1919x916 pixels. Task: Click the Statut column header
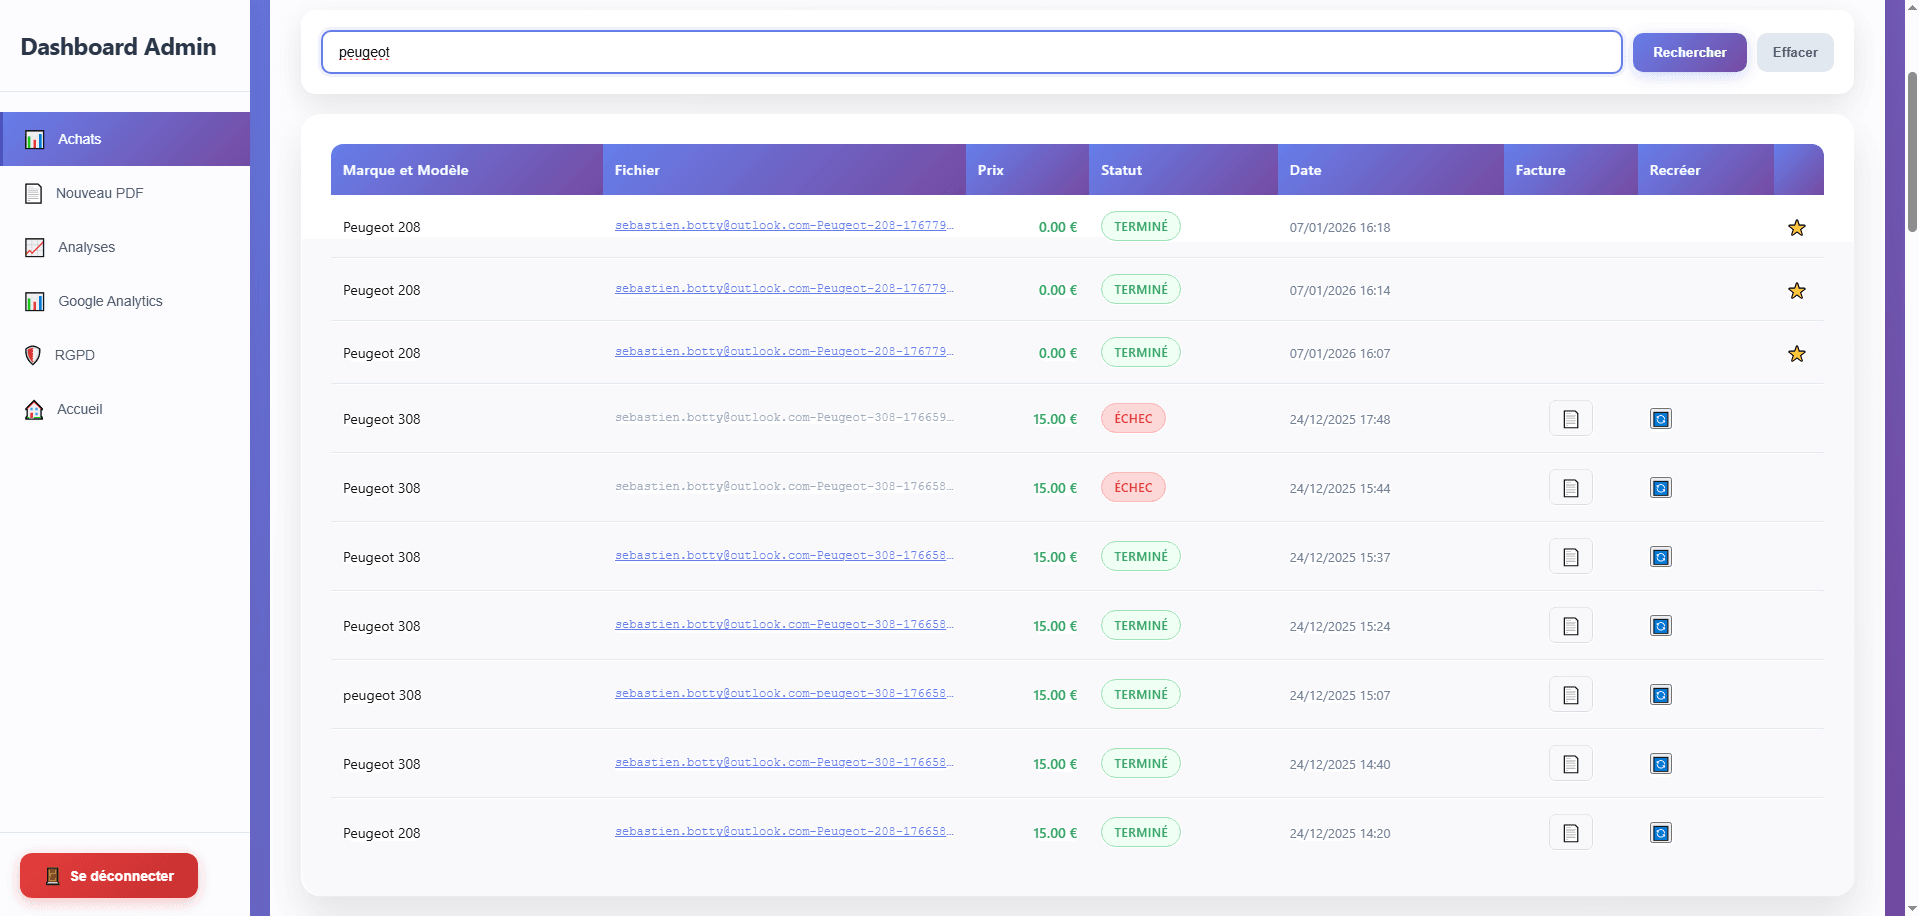[x=1183, y=170]
